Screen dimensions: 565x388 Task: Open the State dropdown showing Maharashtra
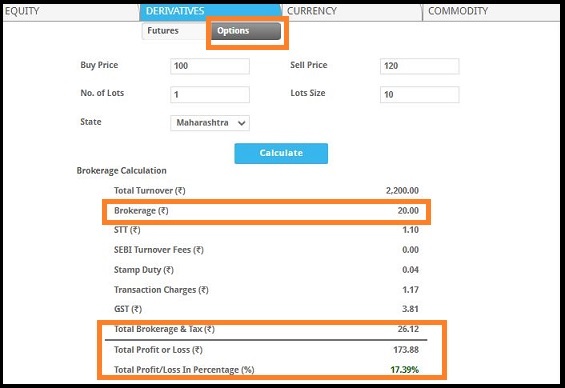click(210, 123)
